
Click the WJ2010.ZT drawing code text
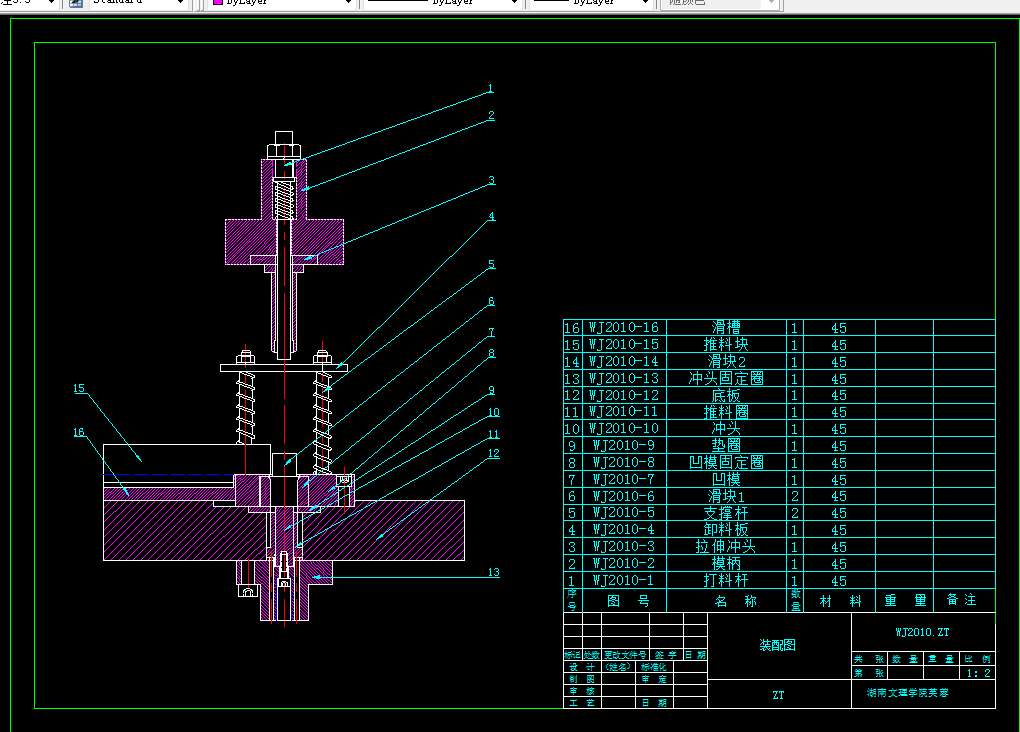tap(922, 632)
